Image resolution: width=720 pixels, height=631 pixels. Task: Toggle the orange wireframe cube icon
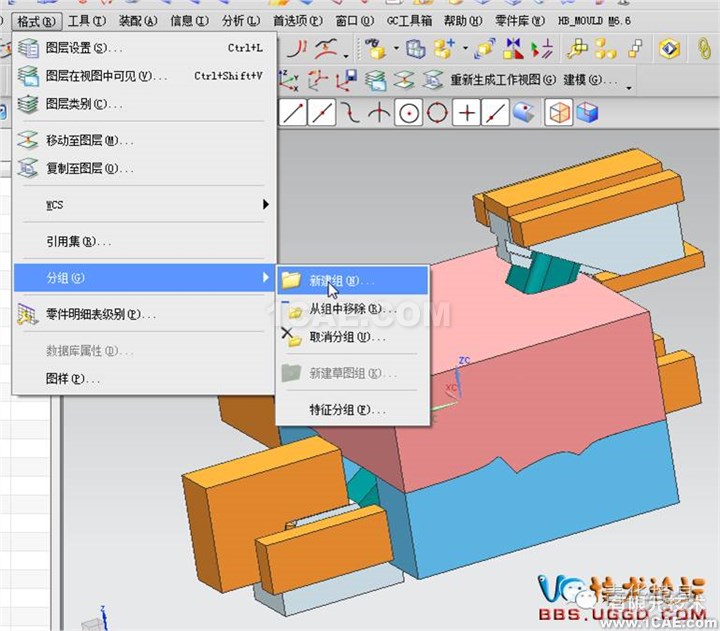559,113
